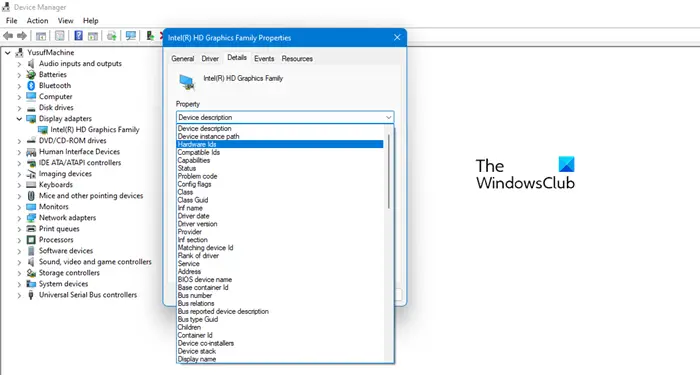Open the Property dropdown arrow

(388, 117)
